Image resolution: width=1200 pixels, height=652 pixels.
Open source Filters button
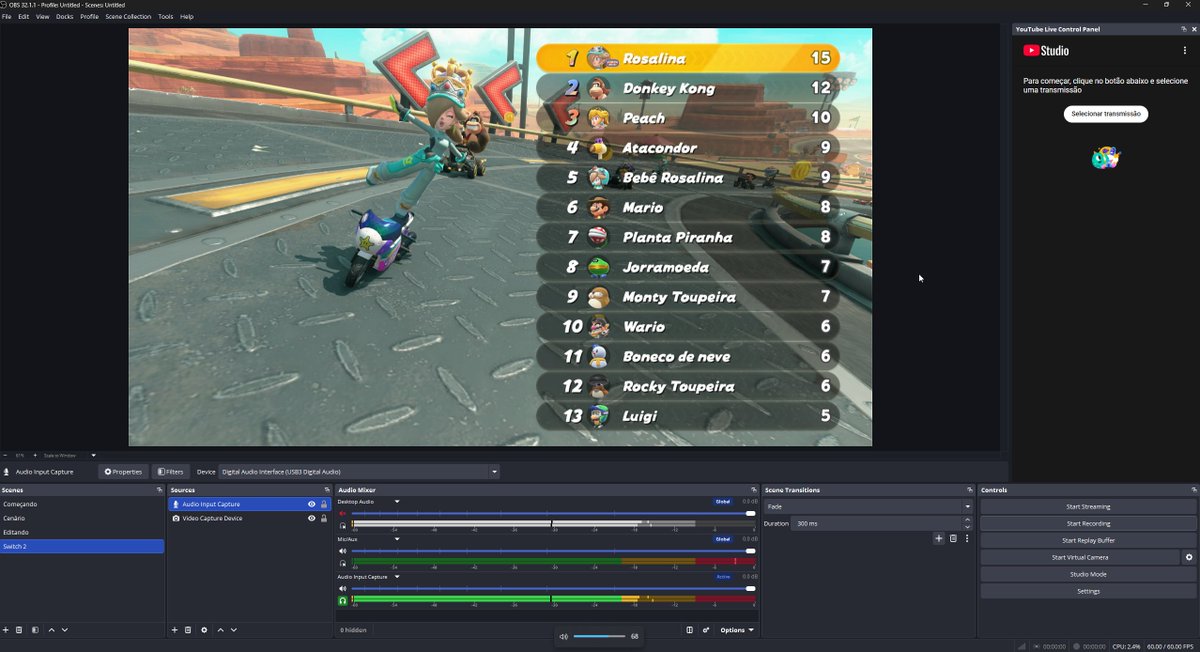pyautogui.click(x=169, y=472)
